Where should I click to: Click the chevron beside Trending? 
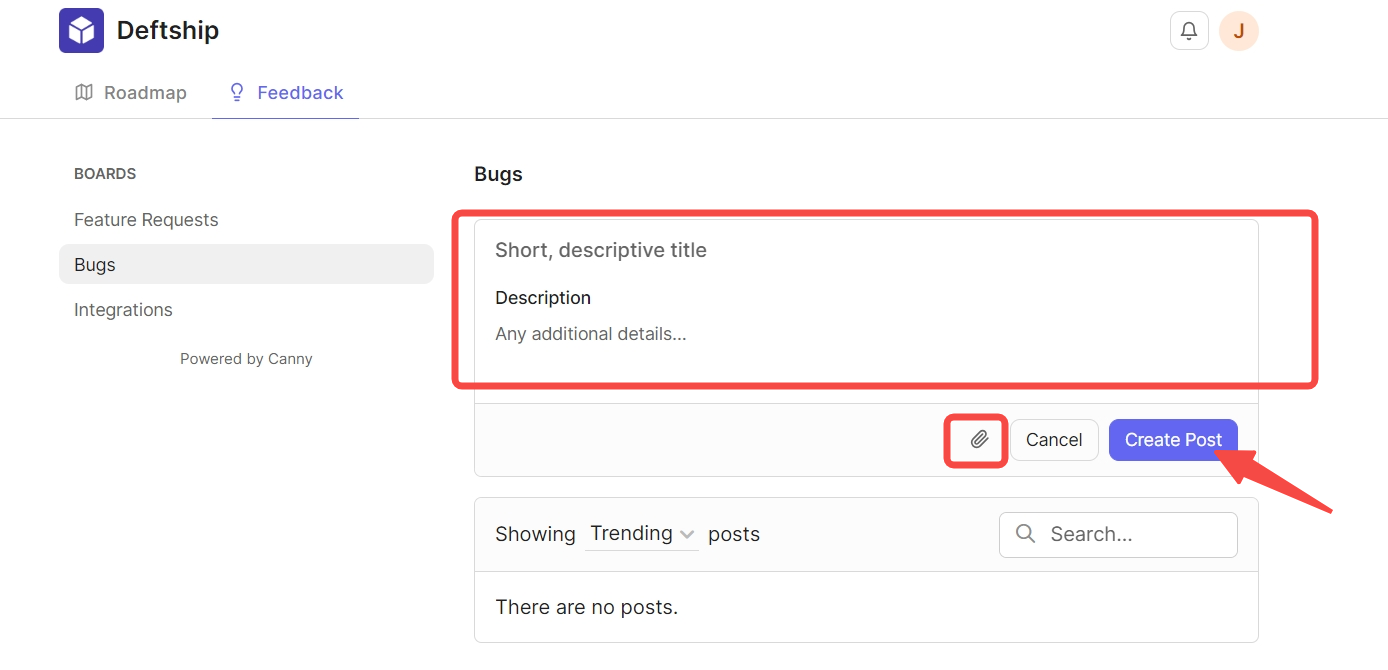click(x=687, y=535)
